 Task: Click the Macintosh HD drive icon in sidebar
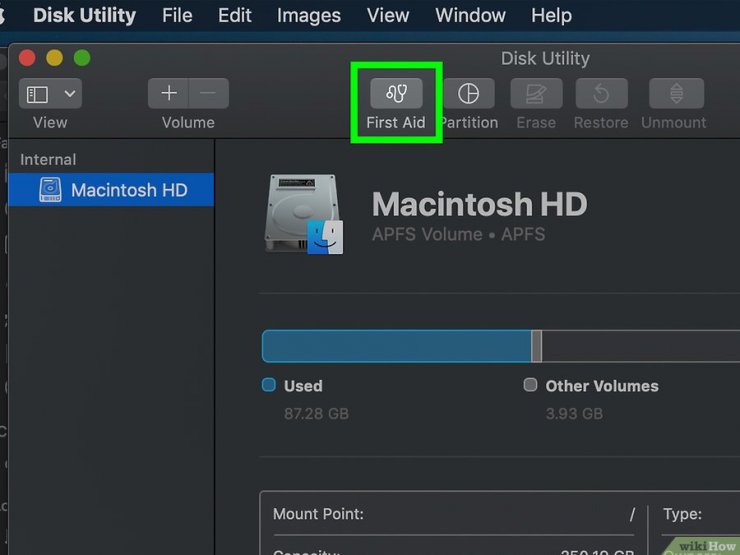point(50,190)
